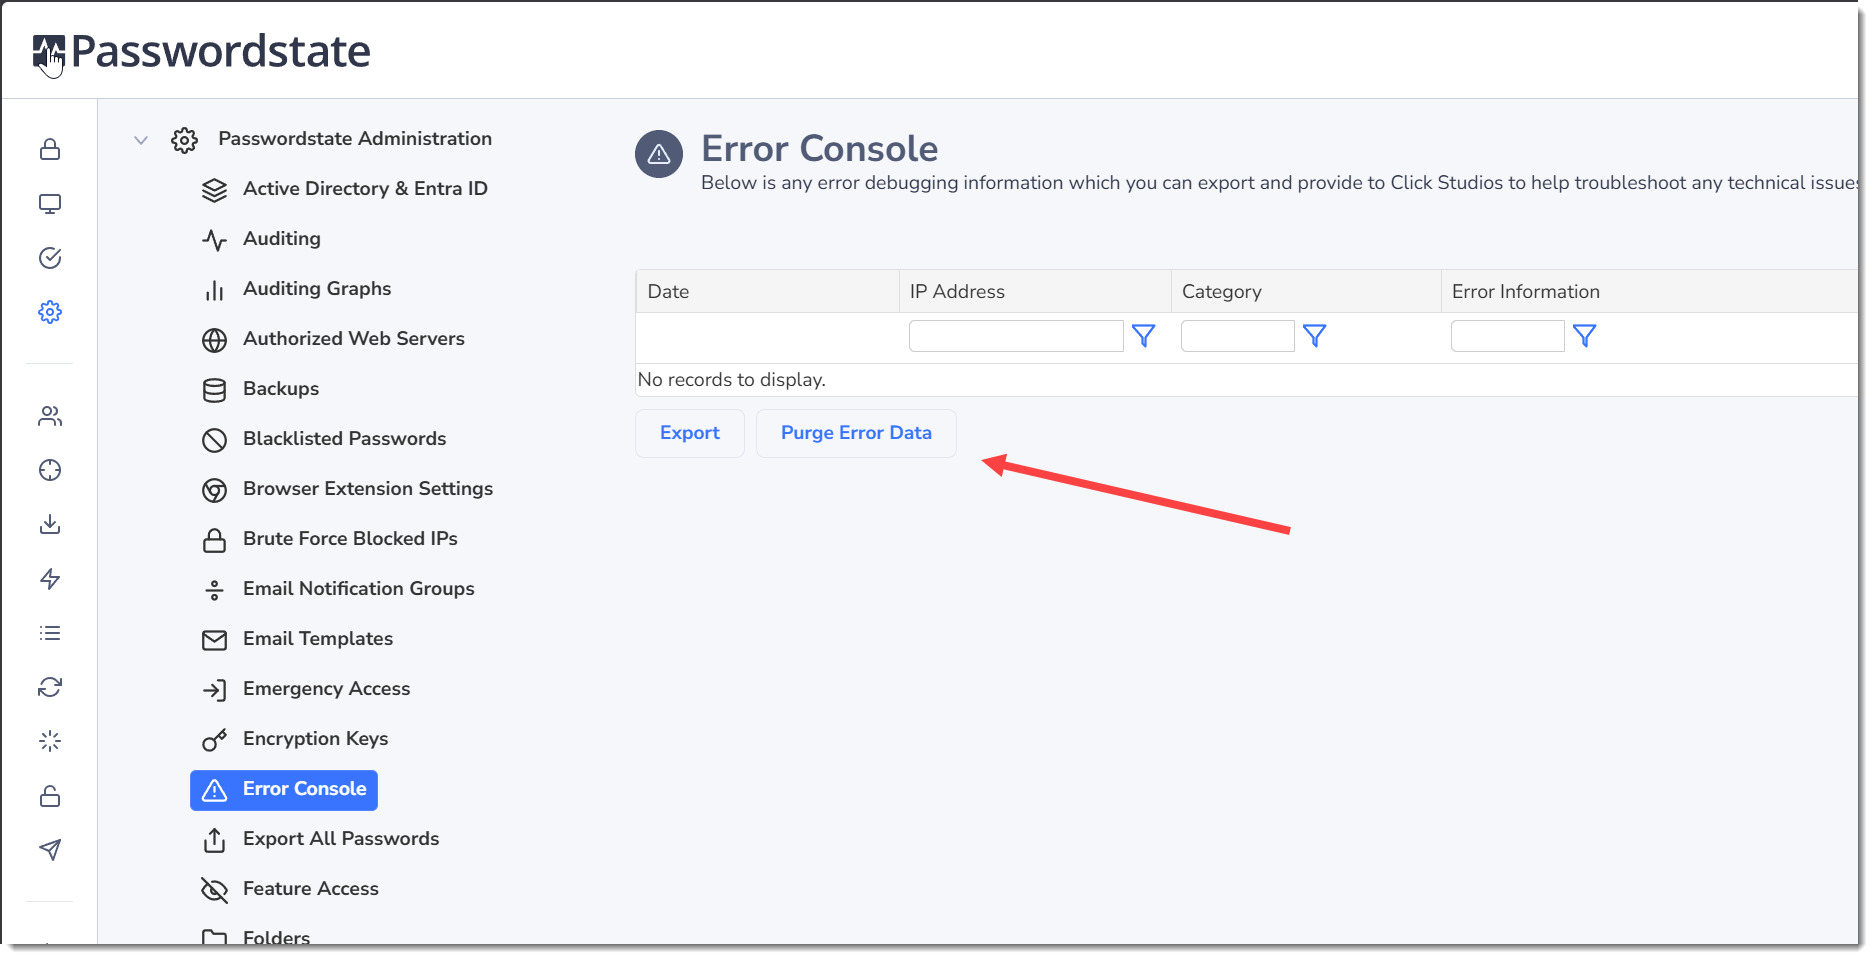Click the open padlock icon in the left rail
The height and width of the screenshot is (959, 1873).
pos(50,796)
